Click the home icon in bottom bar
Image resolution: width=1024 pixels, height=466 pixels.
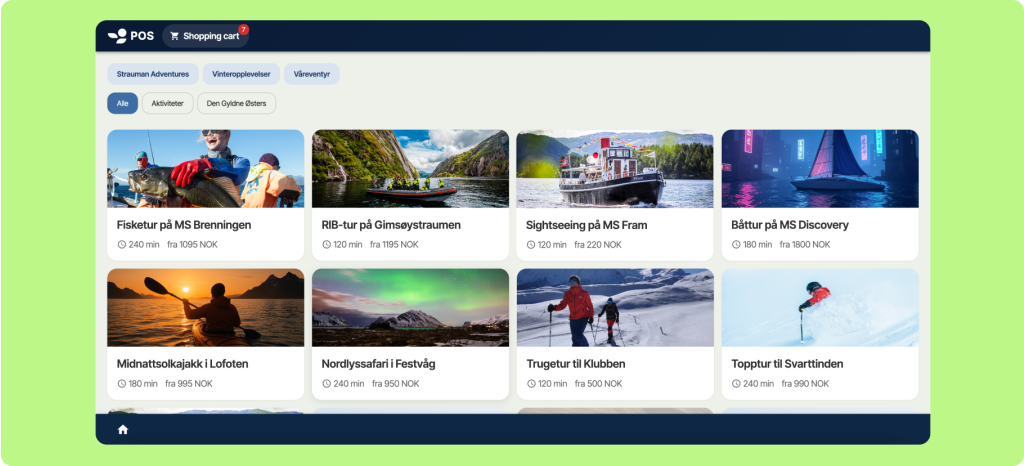pyautogui.click(x=123, y=429)
